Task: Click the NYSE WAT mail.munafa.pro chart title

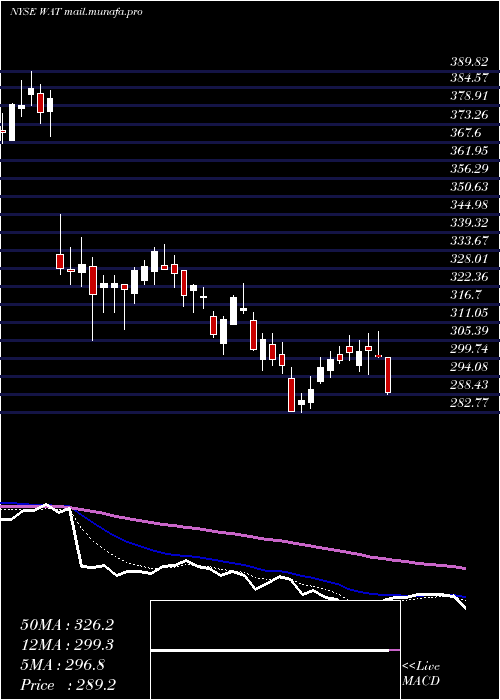Action: tap(76, 12)
